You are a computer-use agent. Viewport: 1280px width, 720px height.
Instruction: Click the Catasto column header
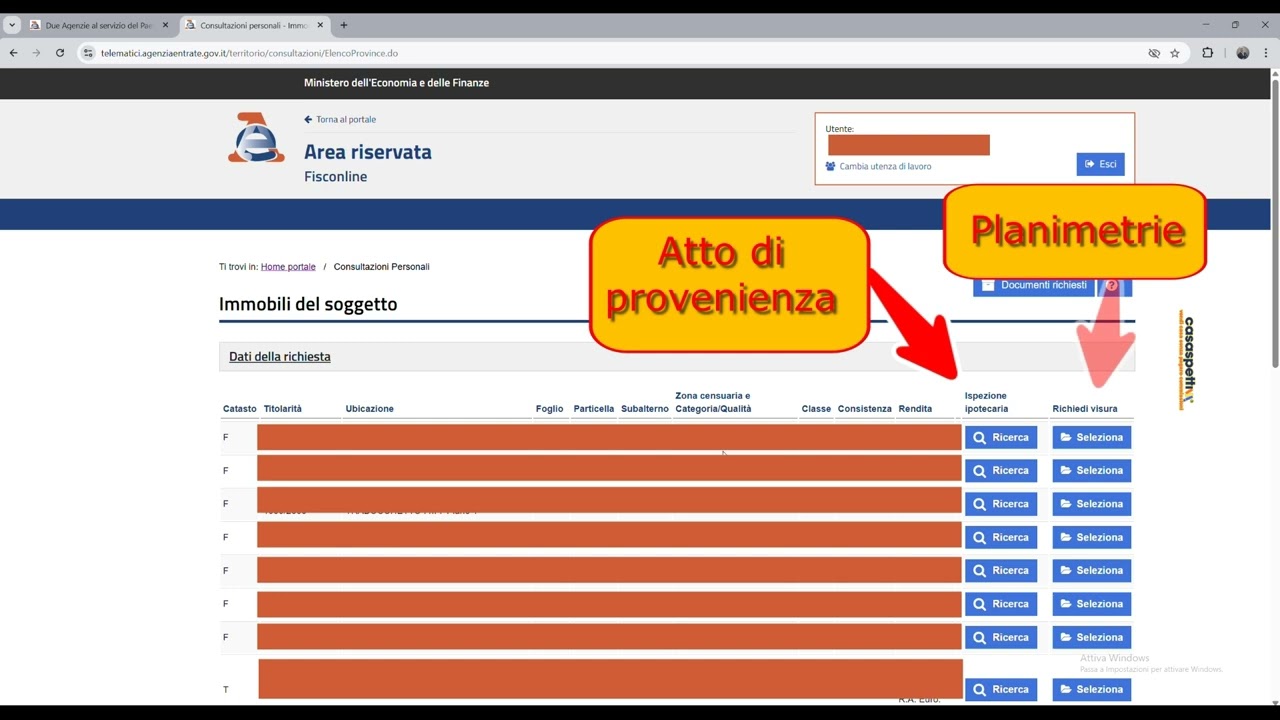coord(240,409)
